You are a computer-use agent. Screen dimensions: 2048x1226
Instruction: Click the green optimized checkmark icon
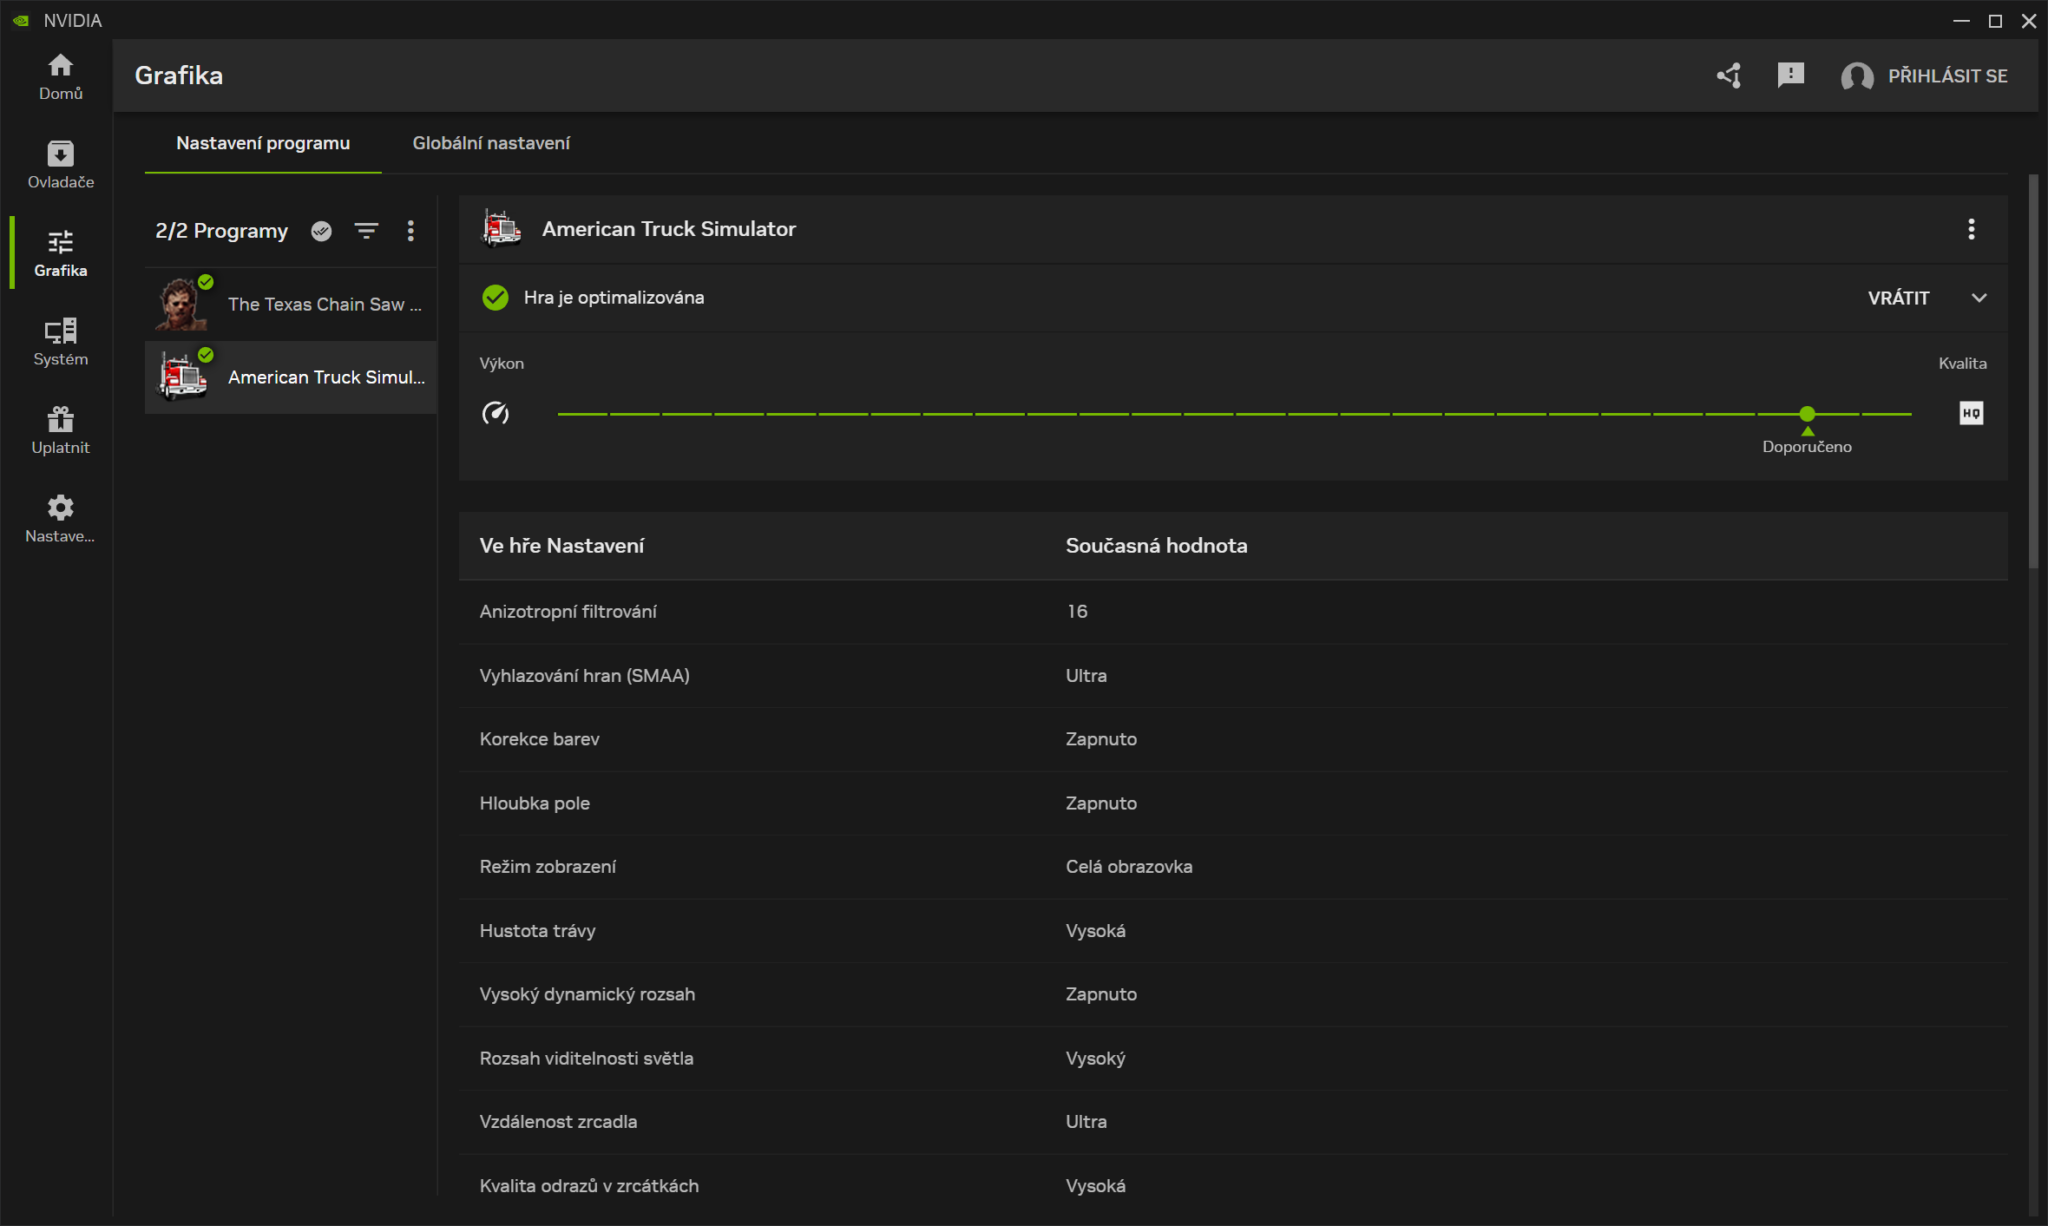tap(495, 297)
